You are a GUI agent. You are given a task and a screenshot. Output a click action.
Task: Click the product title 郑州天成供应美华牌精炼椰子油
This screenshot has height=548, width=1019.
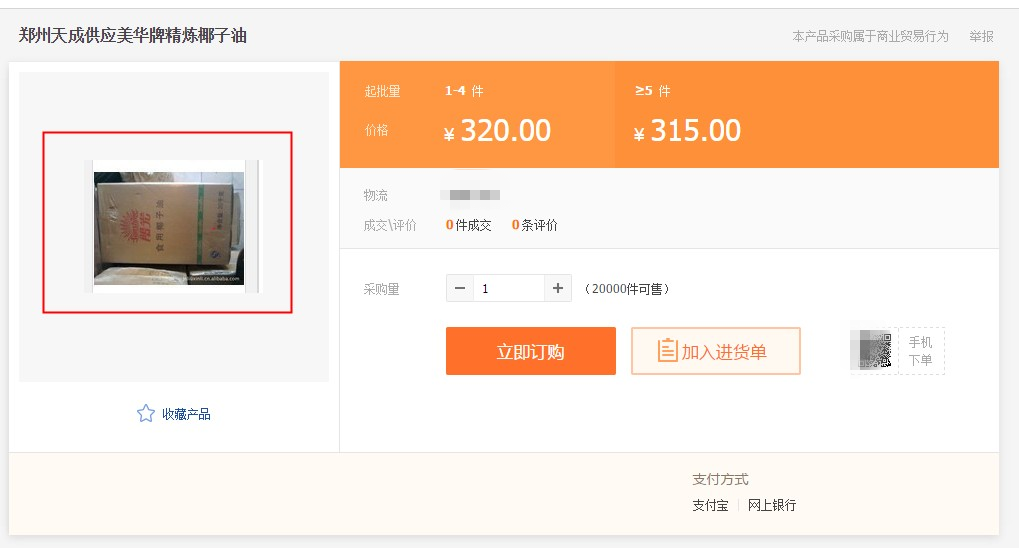coord(133,36)
